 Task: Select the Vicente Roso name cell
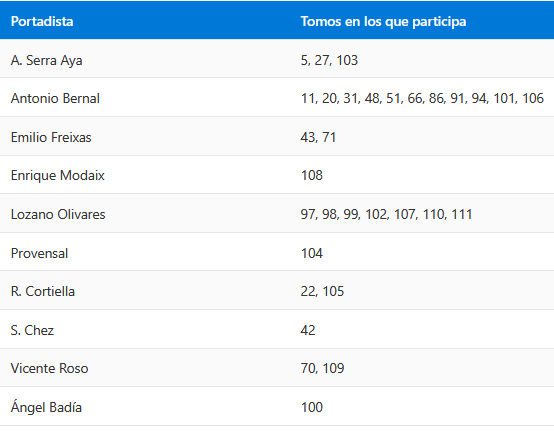point(49,369)
